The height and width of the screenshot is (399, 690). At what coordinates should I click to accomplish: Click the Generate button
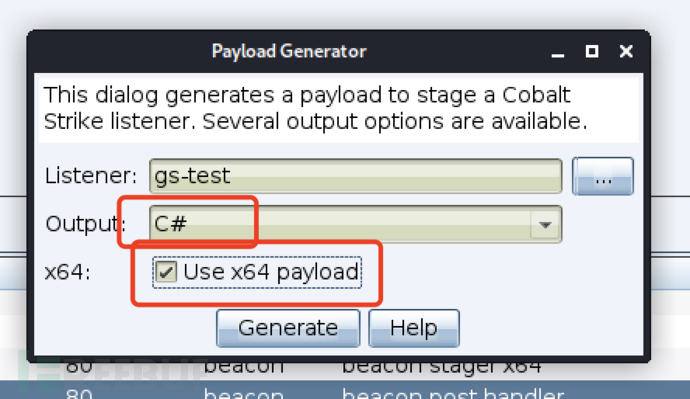[288, 328]
